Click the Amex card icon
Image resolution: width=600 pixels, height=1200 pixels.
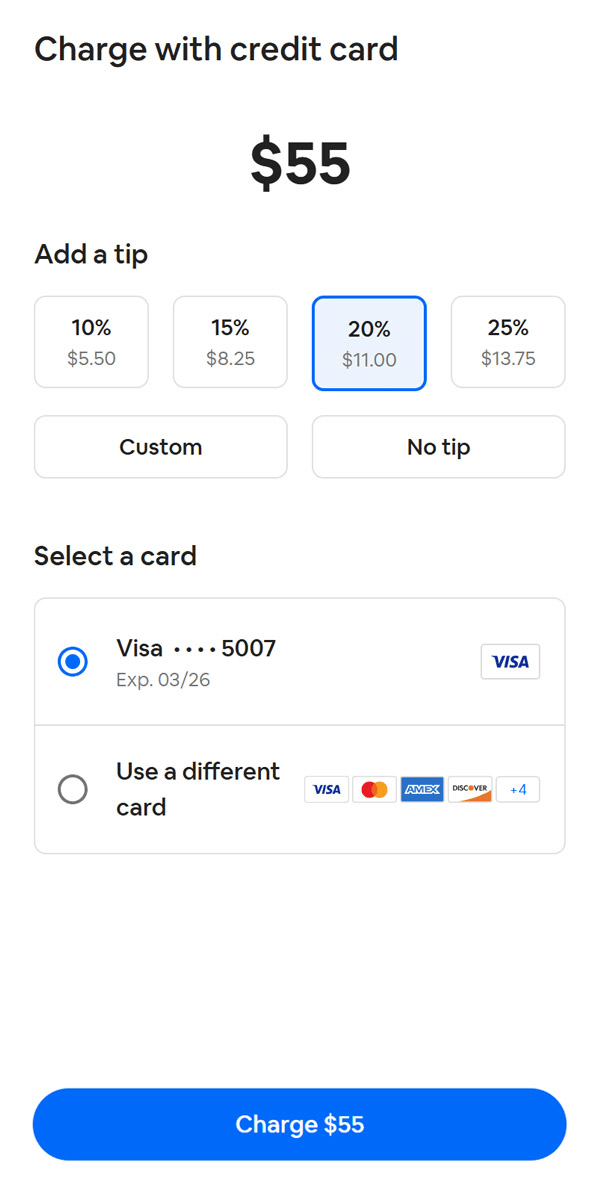[x=422, y=790]
